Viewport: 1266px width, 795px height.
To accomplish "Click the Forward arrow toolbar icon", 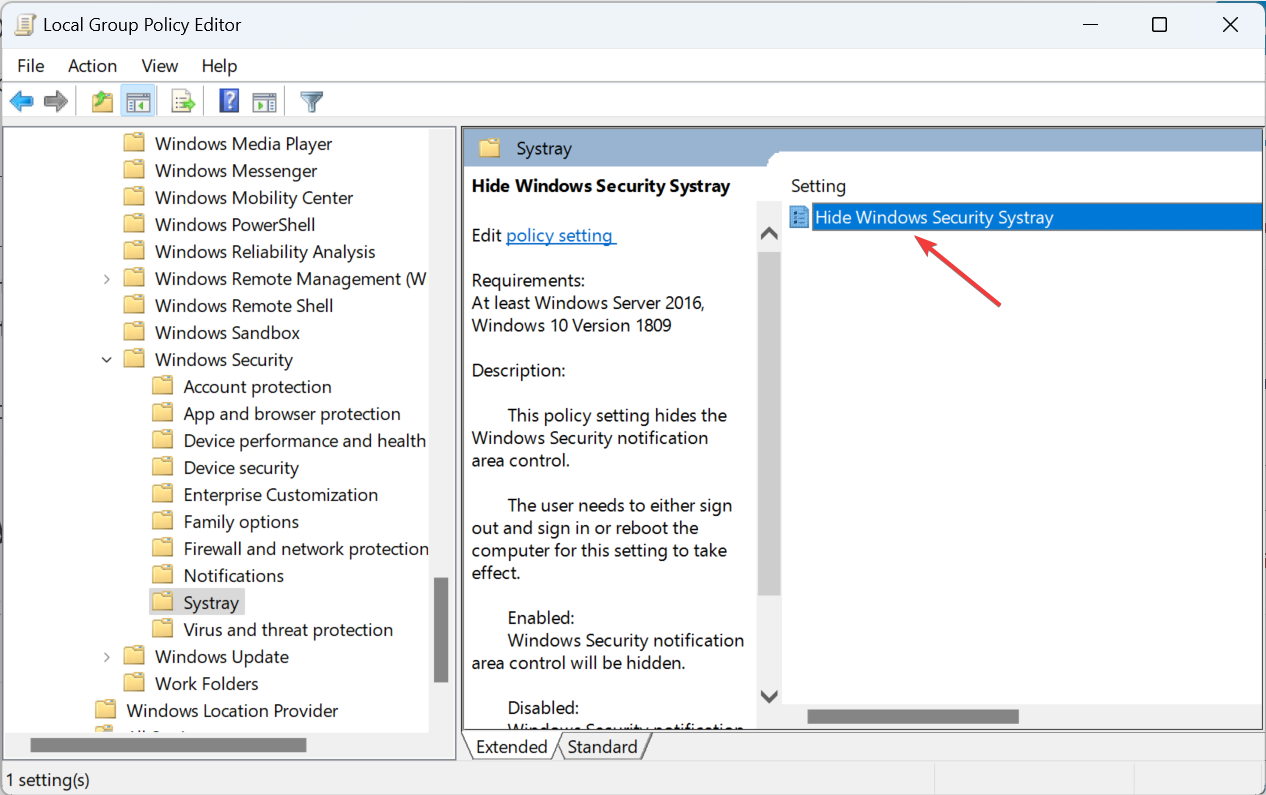I will (x=56, y=101).
